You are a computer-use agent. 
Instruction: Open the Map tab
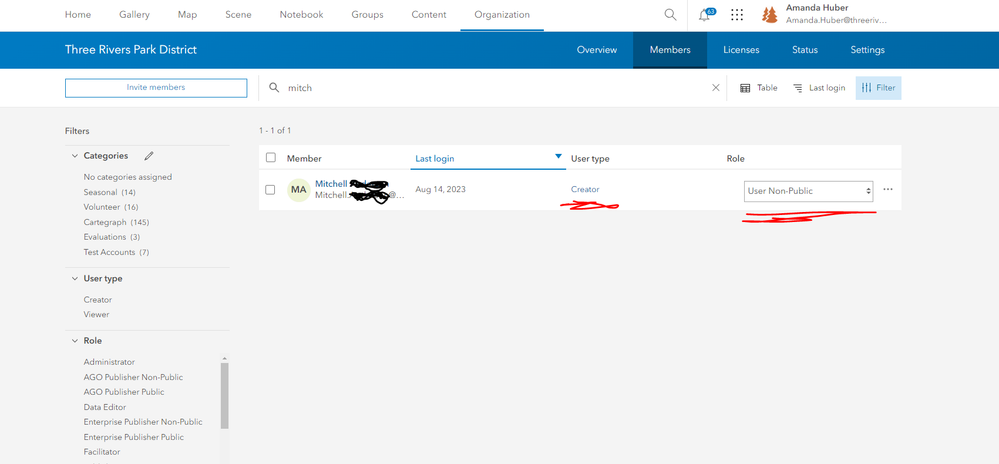pos(187,15)
